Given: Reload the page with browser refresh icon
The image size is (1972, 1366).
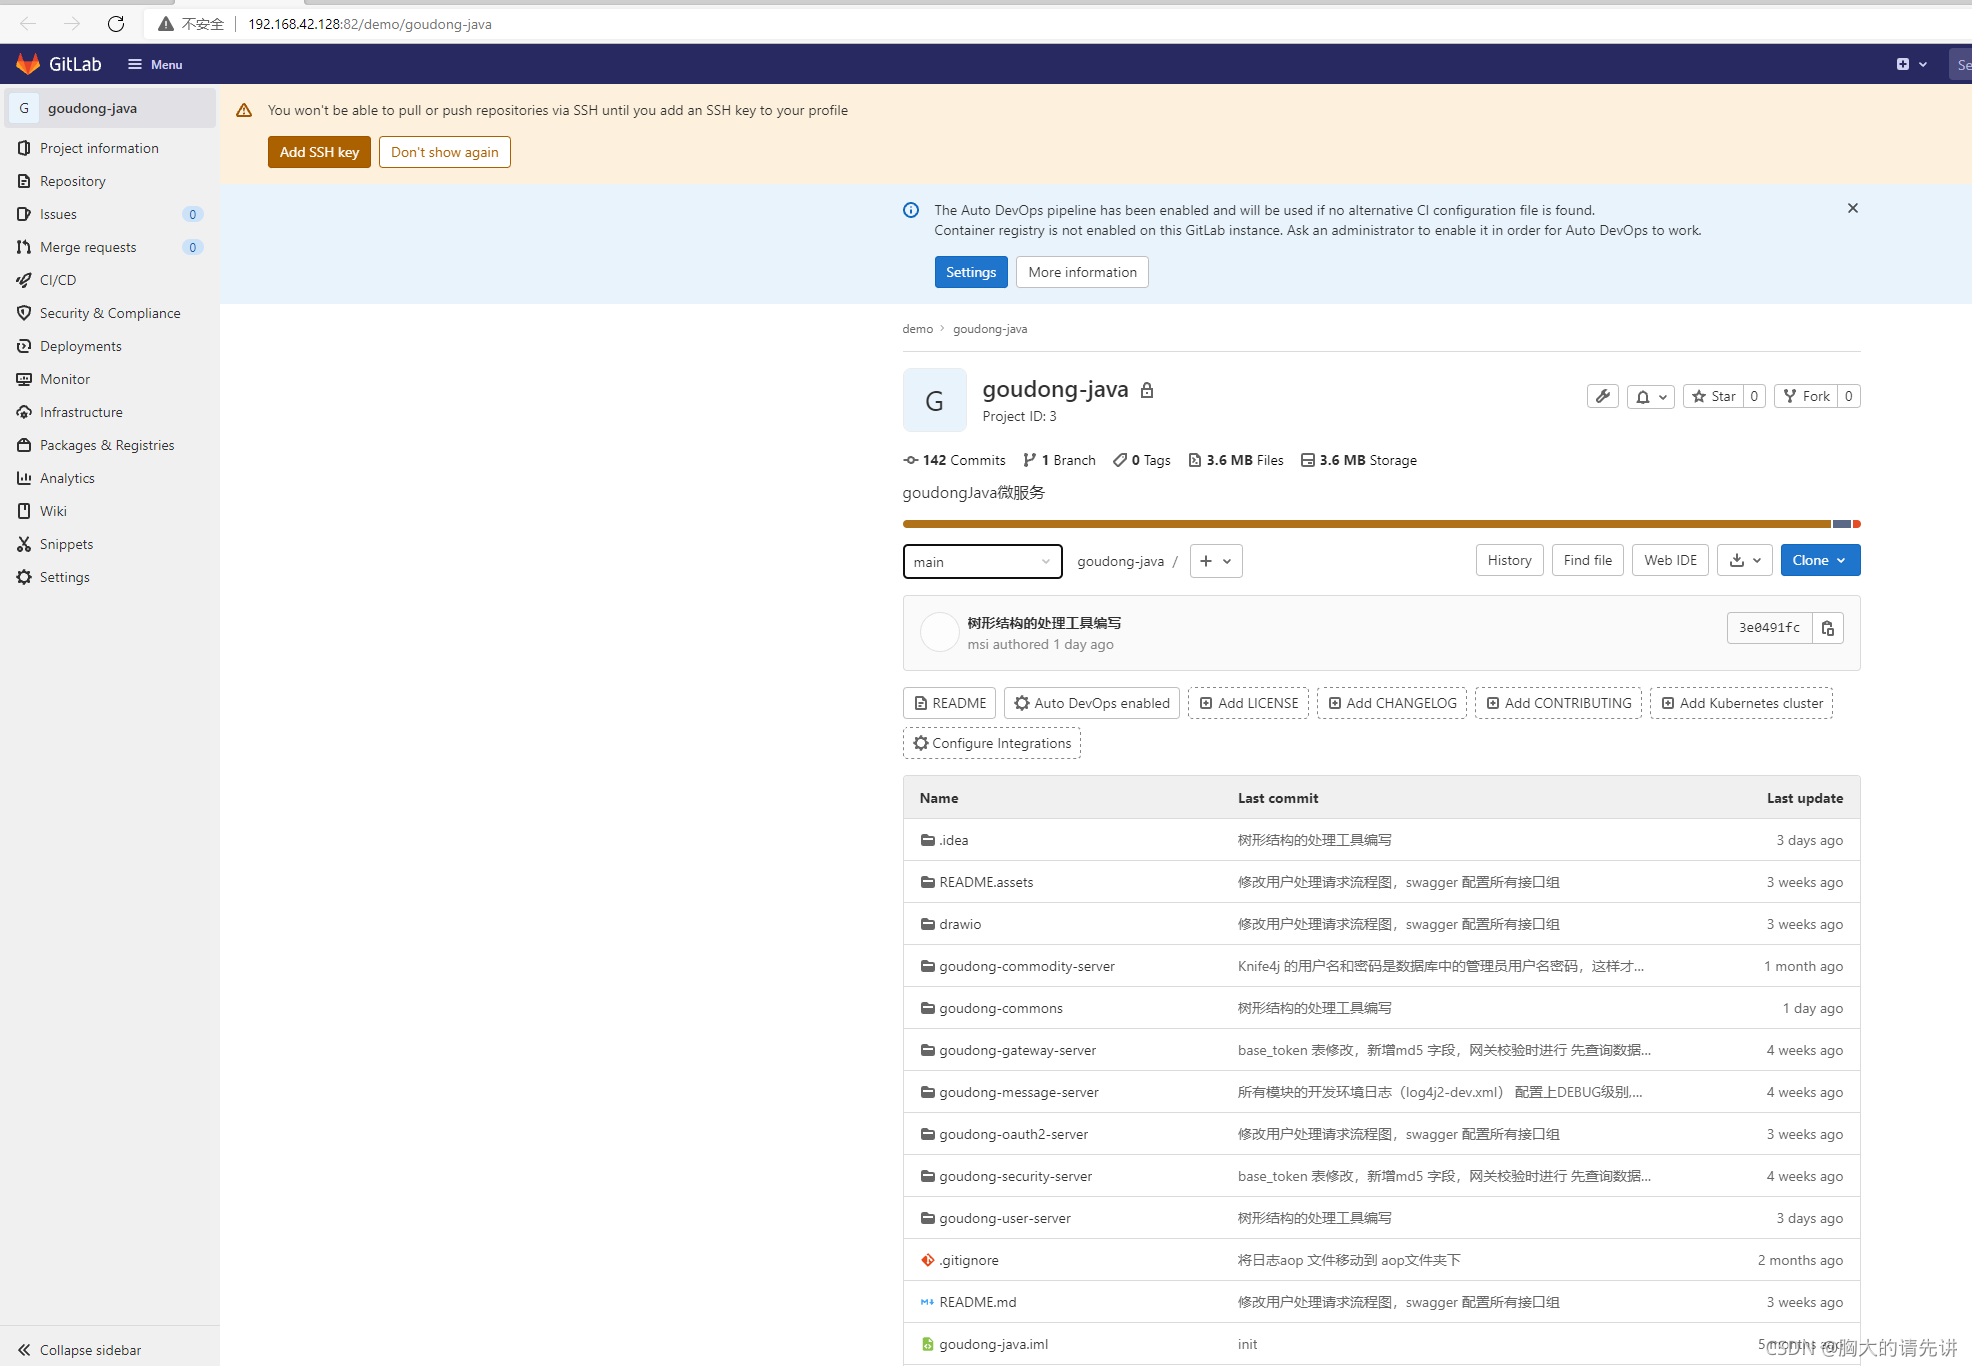Looking at the screenshot, I should pos(116,24).
